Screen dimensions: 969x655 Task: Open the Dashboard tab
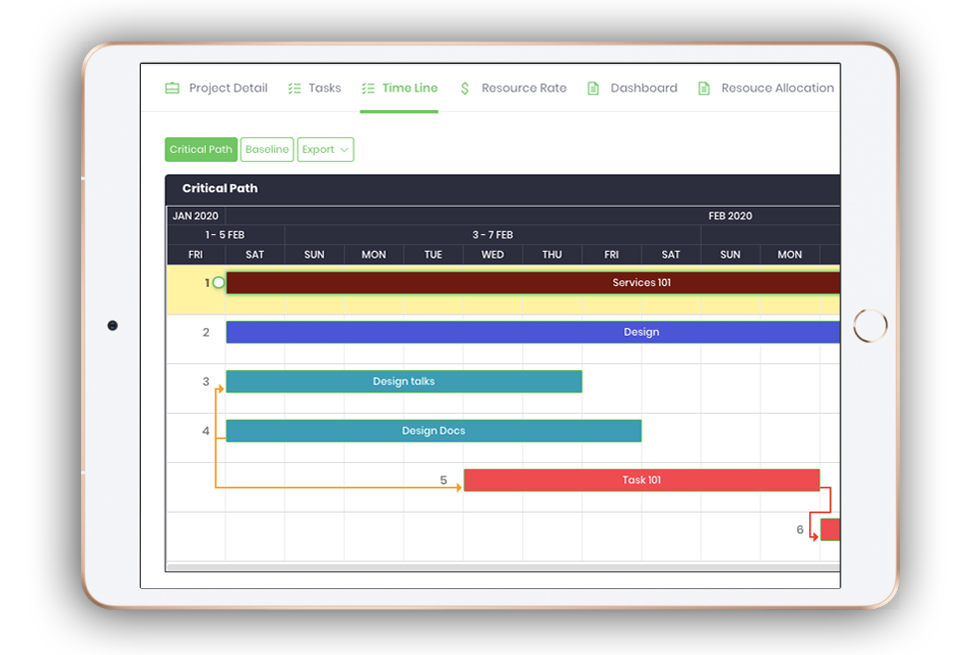point(643,88)
